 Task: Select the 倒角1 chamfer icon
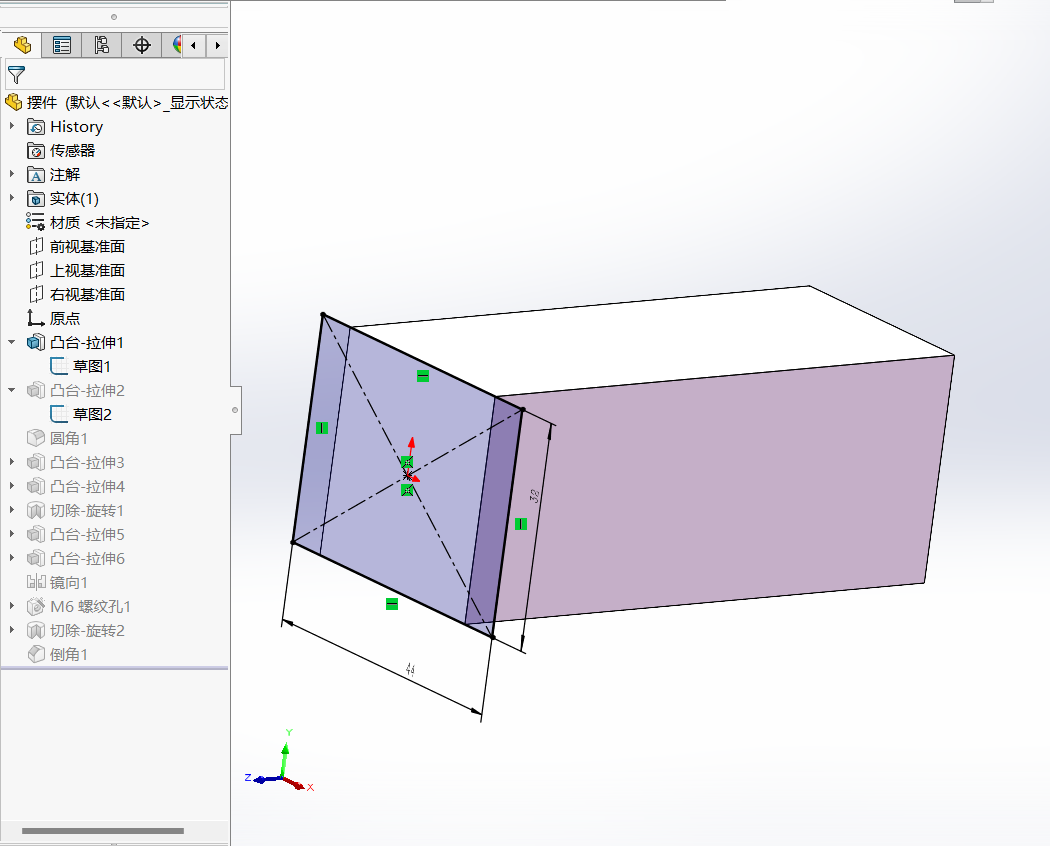(35, 654)
